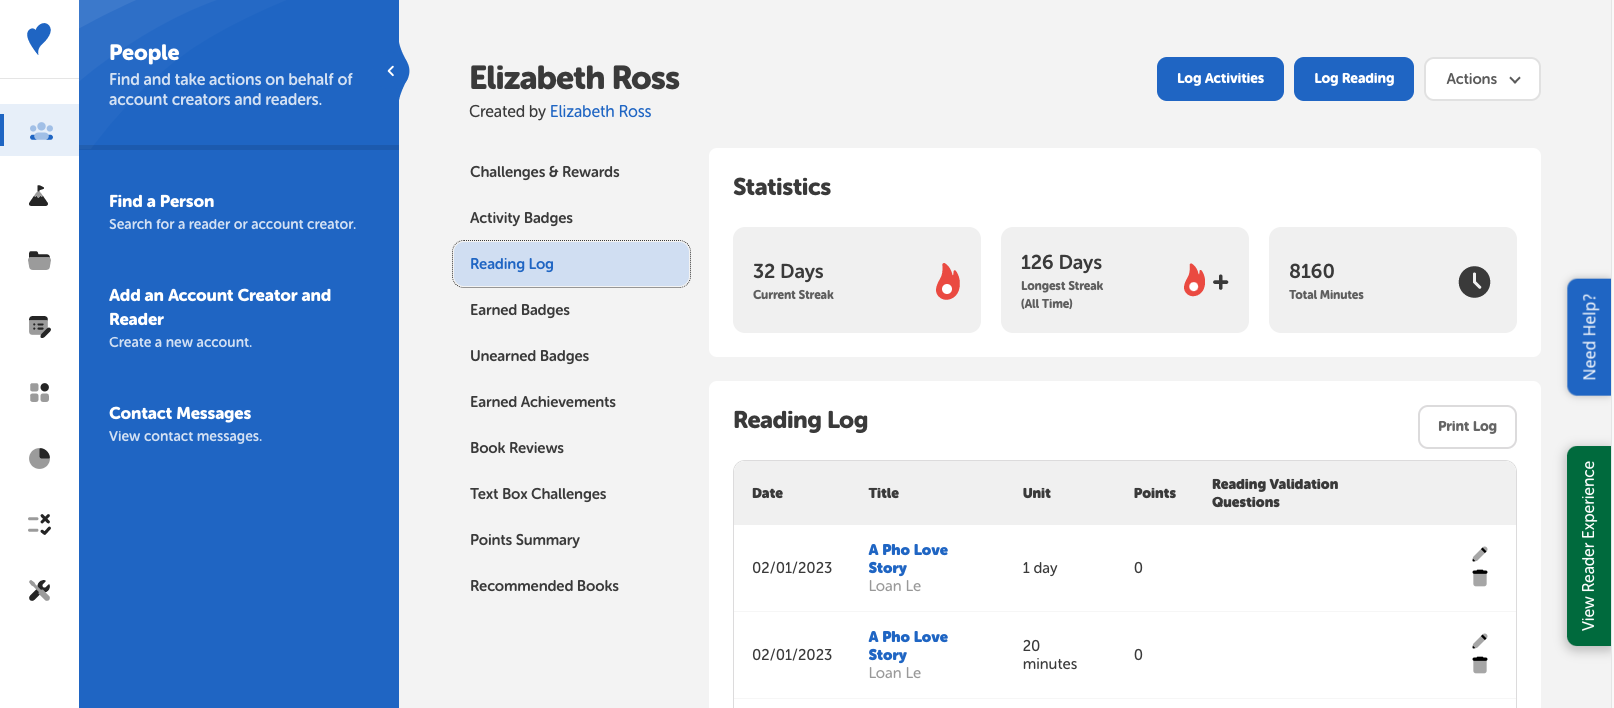Edit the 1 day reading log entry
This screenshot has width=1614, height=708.
click(1480, 554)
